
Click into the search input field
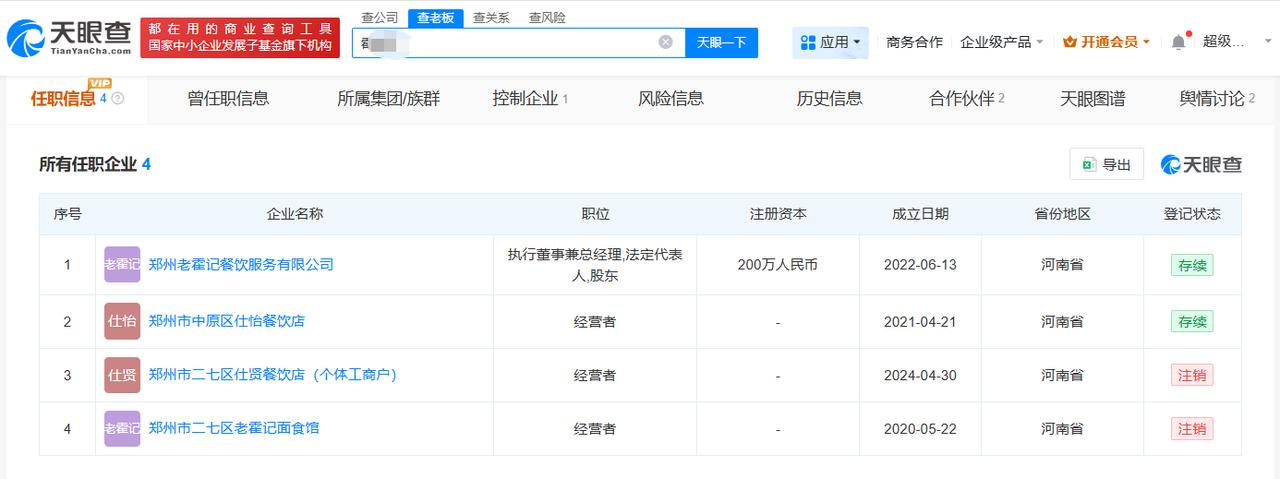(520, 42)
